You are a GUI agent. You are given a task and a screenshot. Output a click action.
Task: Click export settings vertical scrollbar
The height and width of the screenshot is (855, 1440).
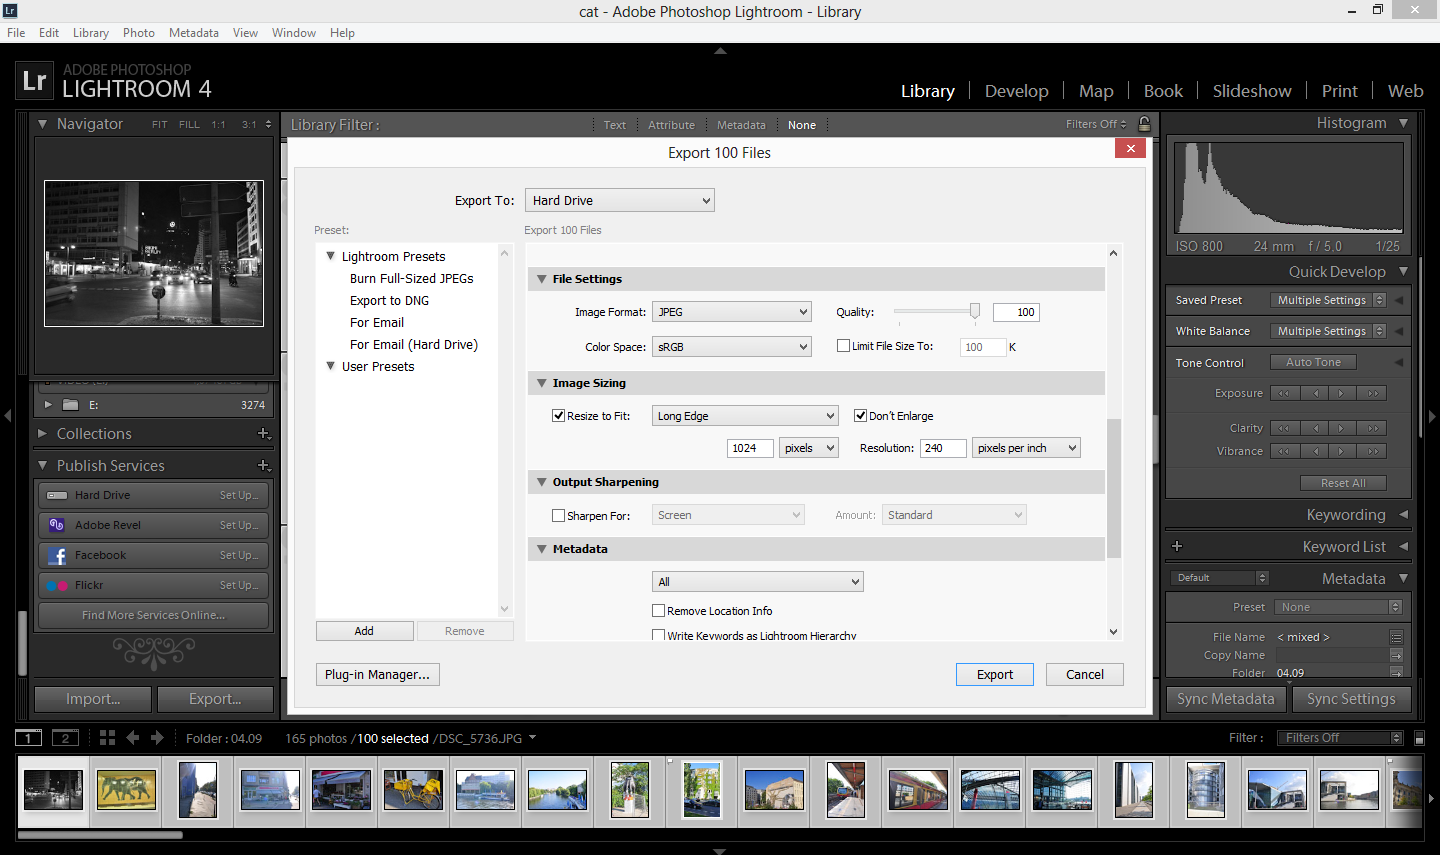(x=1114, y=488)
